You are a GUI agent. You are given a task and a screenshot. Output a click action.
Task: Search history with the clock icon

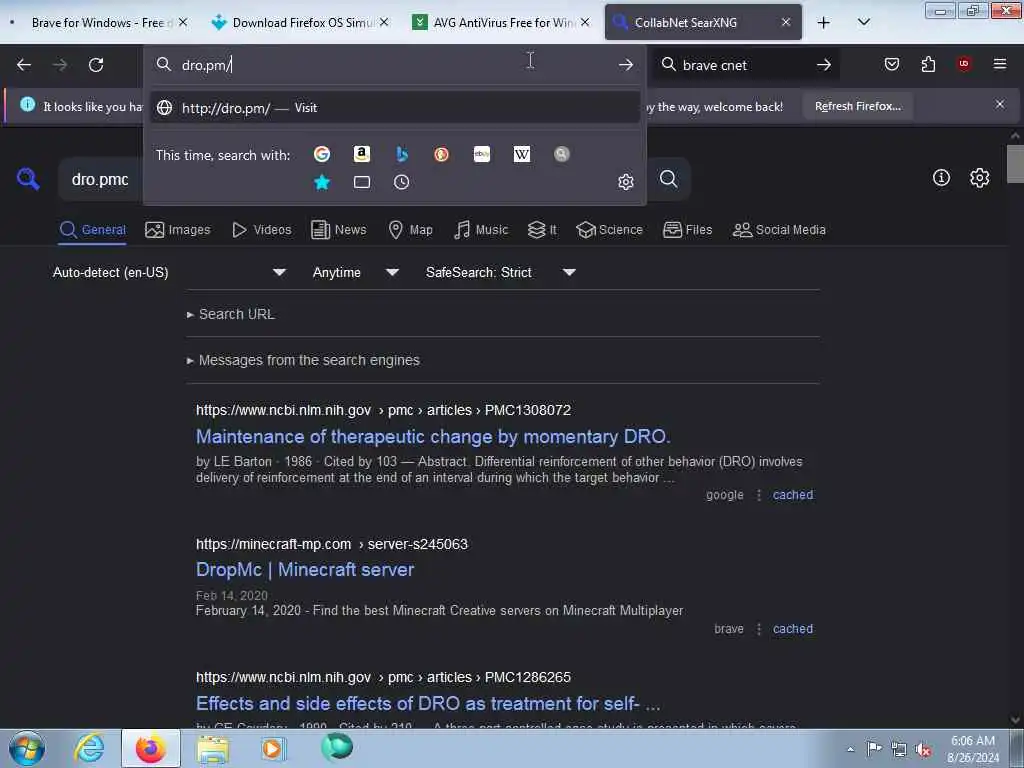pos(402,182)
